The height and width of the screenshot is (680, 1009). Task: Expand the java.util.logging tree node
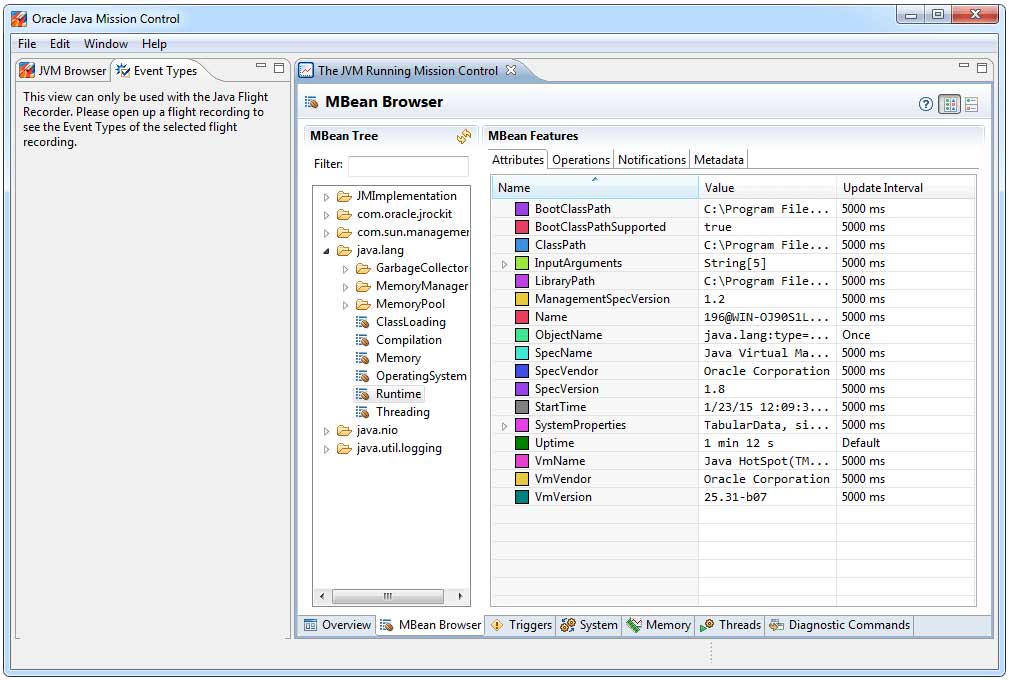[x=326, y=449]
